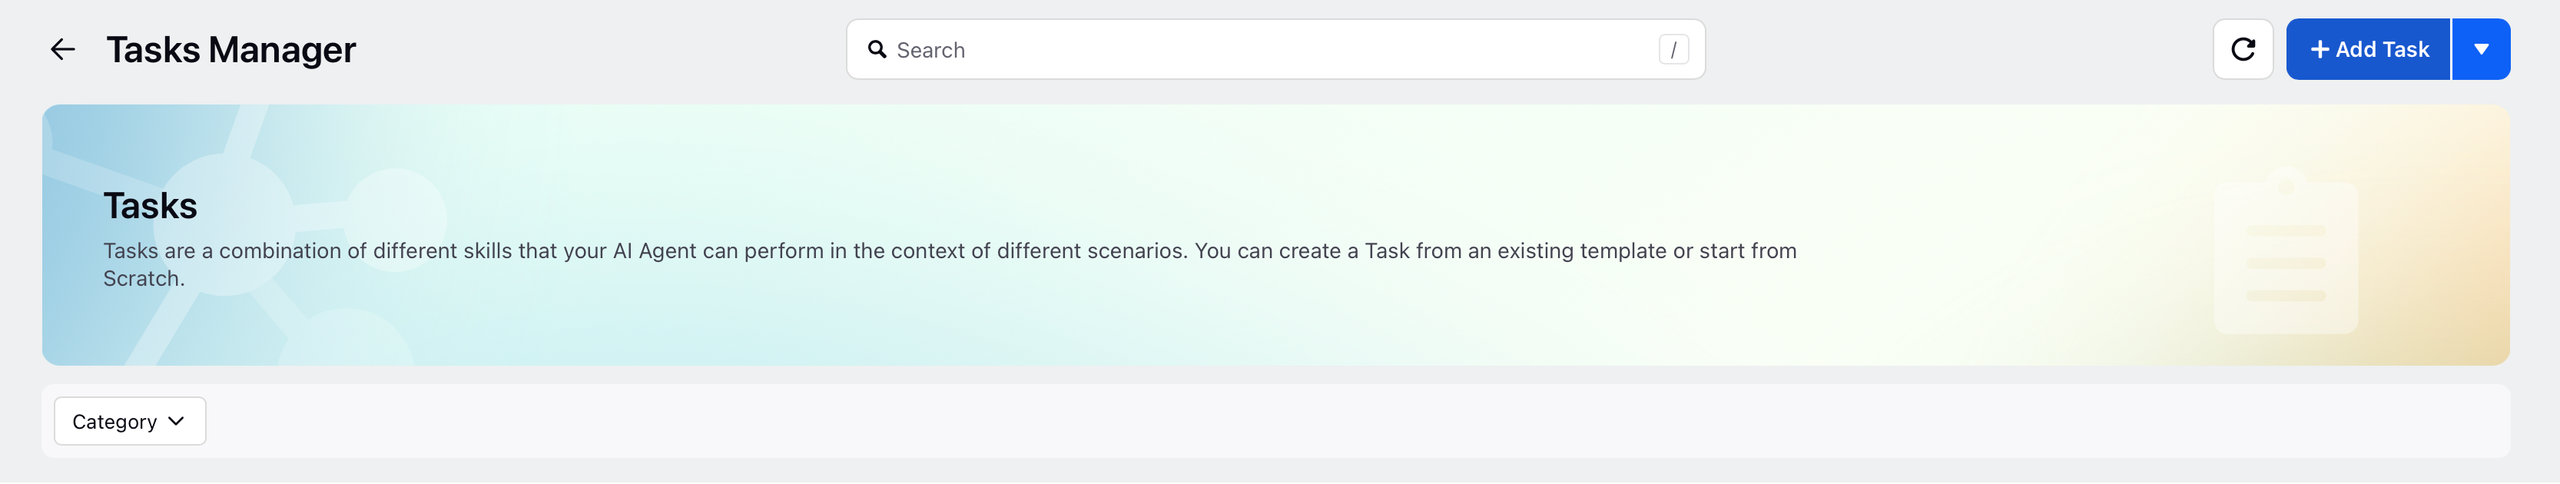Screen dimensions: 2560x484
Task: Click the banner description about AI Agent skills
Action: tap(950, 264)
